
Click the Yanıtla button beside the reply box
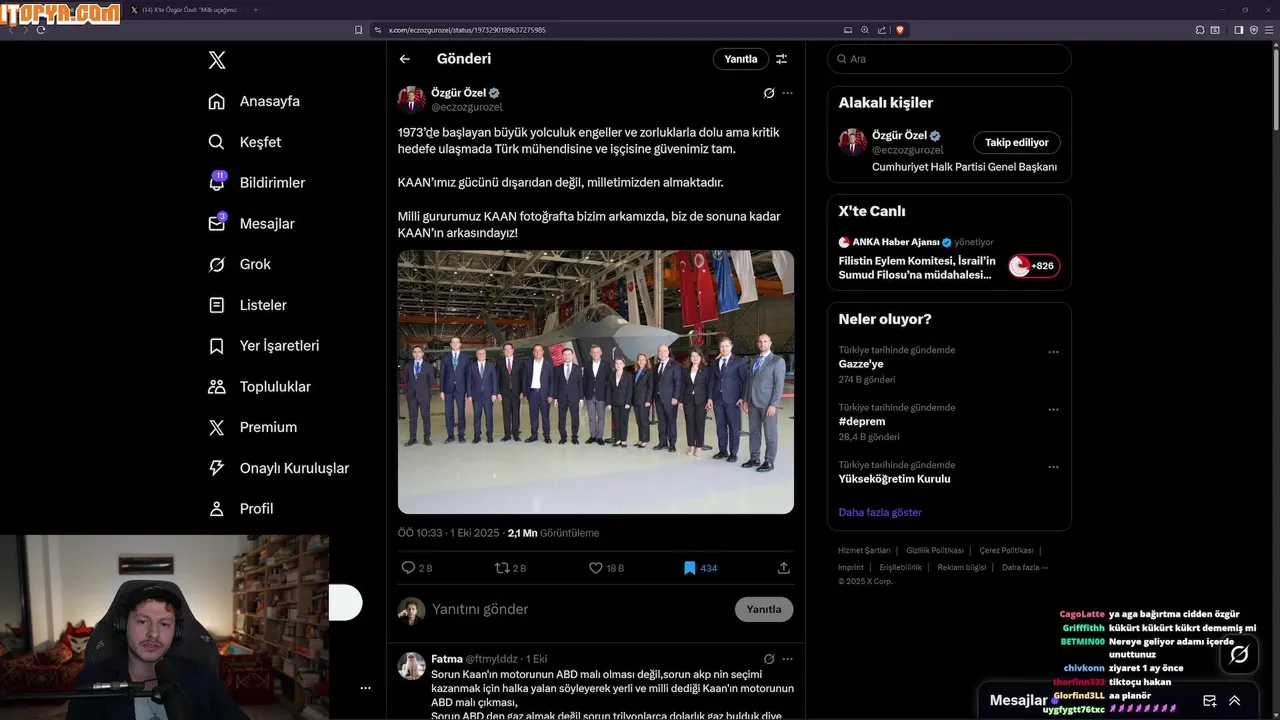(764, 609)
